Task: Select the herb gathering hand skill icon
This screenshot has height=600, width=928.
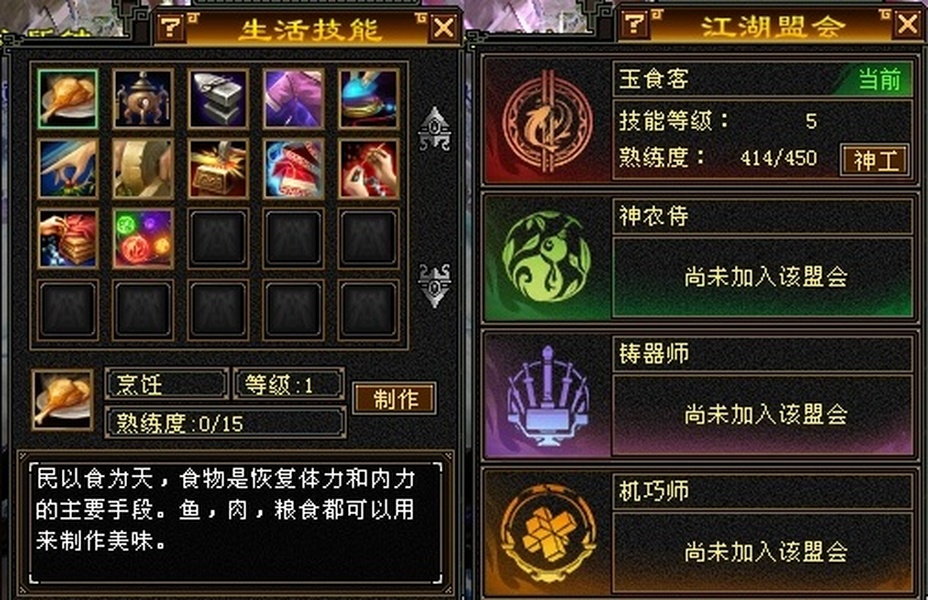Action: tap(67, 169)
